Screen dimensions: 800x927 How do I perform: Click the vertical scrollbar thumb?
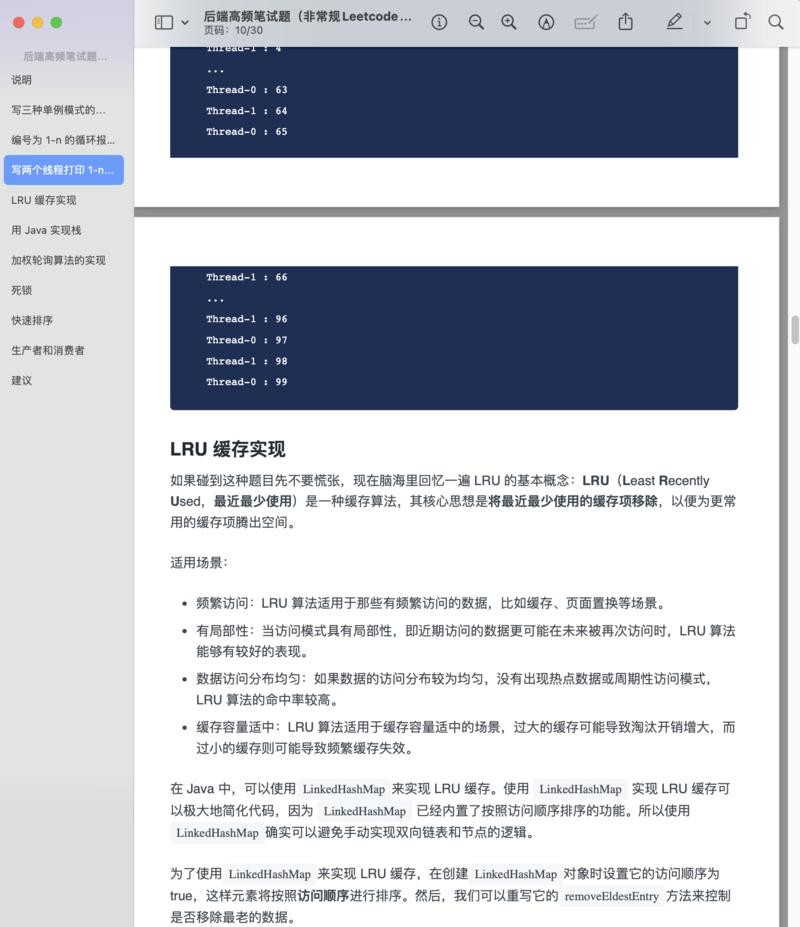(x=795, y=329)
